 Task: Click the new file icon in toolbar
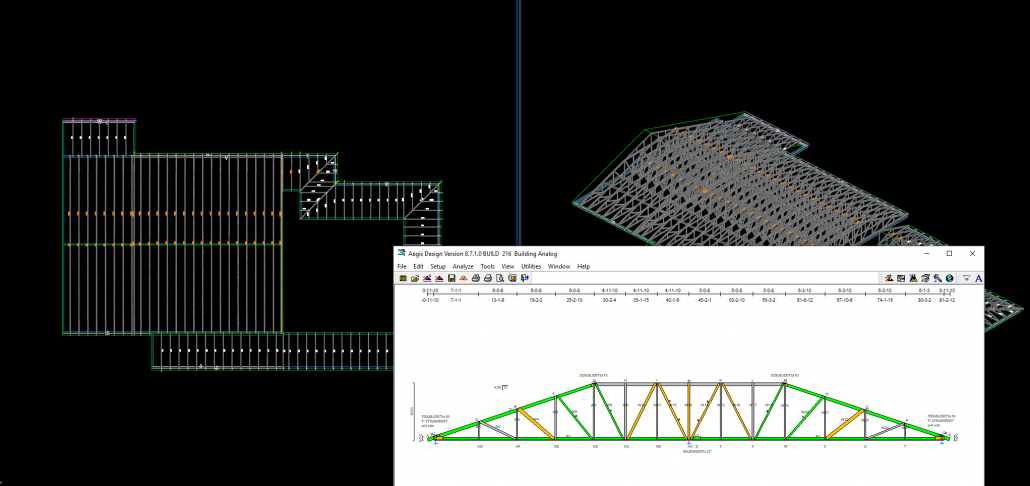(403, 278)
